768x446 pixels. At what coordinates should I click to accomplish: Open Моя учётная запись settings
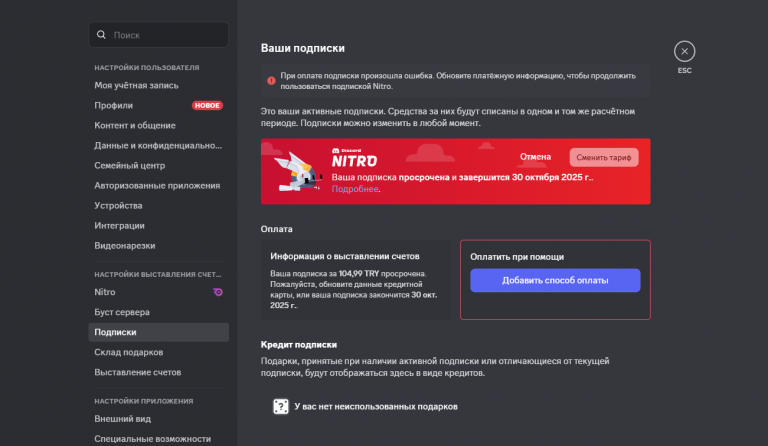pyautogui.click(x=158, y=85)
